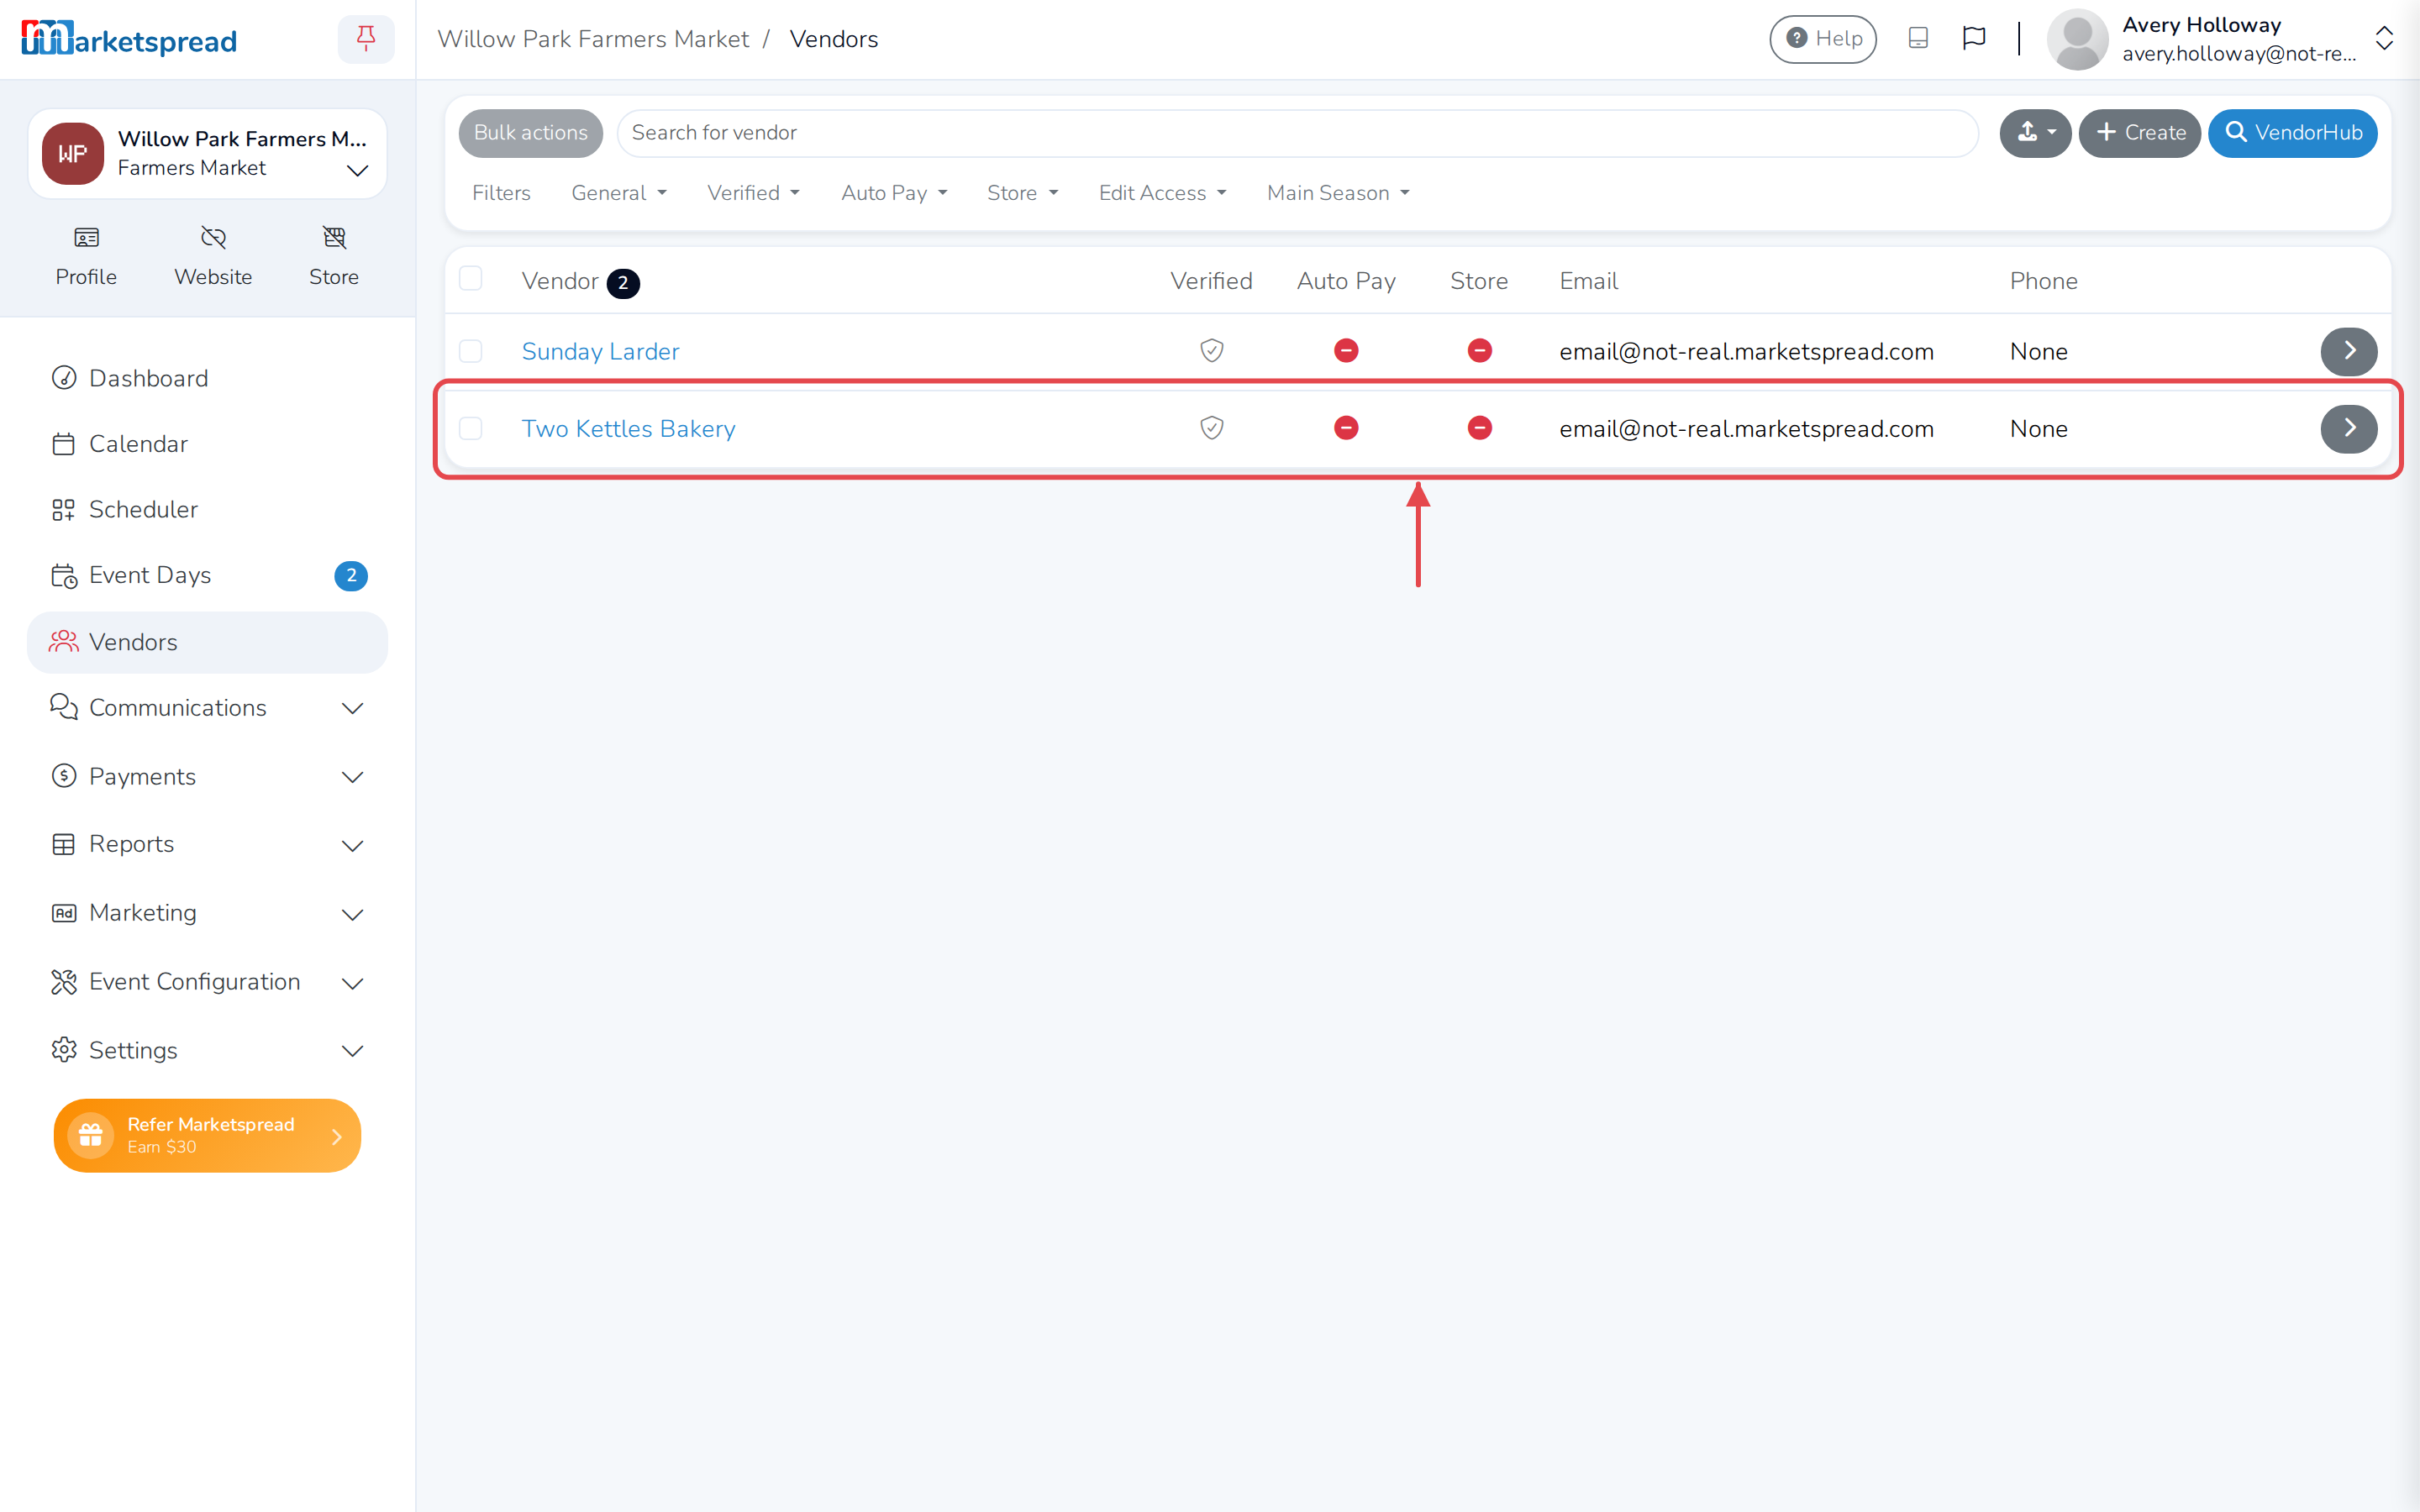Open Calendar in sidebar
The height and width of the screenshot is (1512, 2420).
pos(207,444)
